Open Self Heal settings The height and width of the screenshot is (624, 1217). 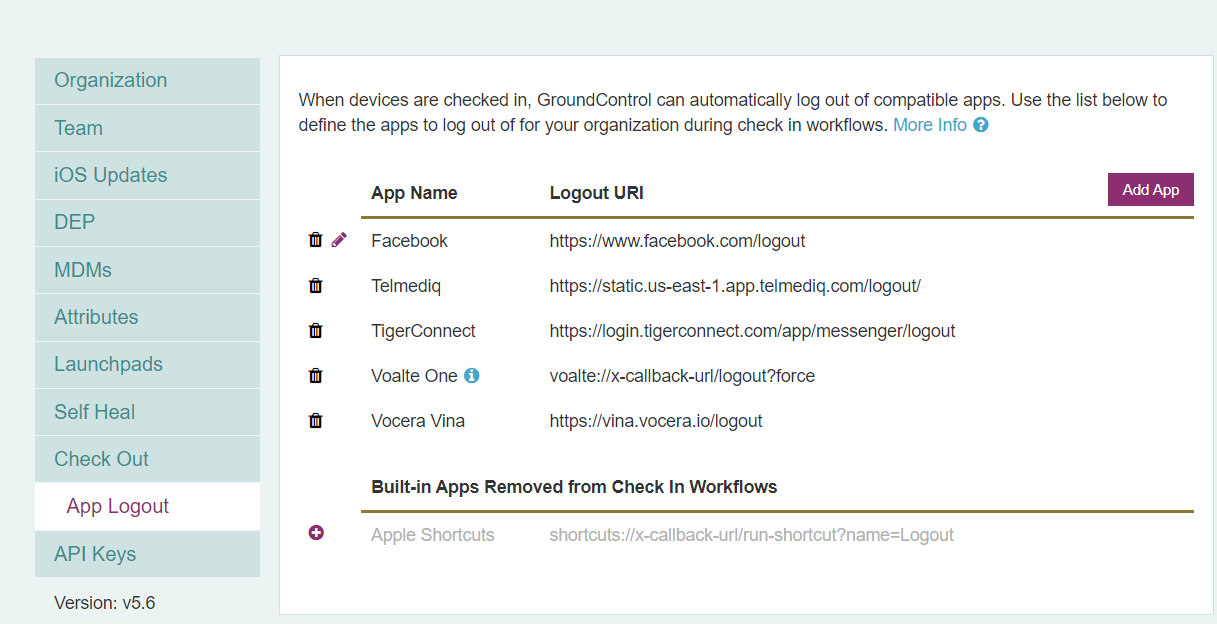(x=147, y=412)
